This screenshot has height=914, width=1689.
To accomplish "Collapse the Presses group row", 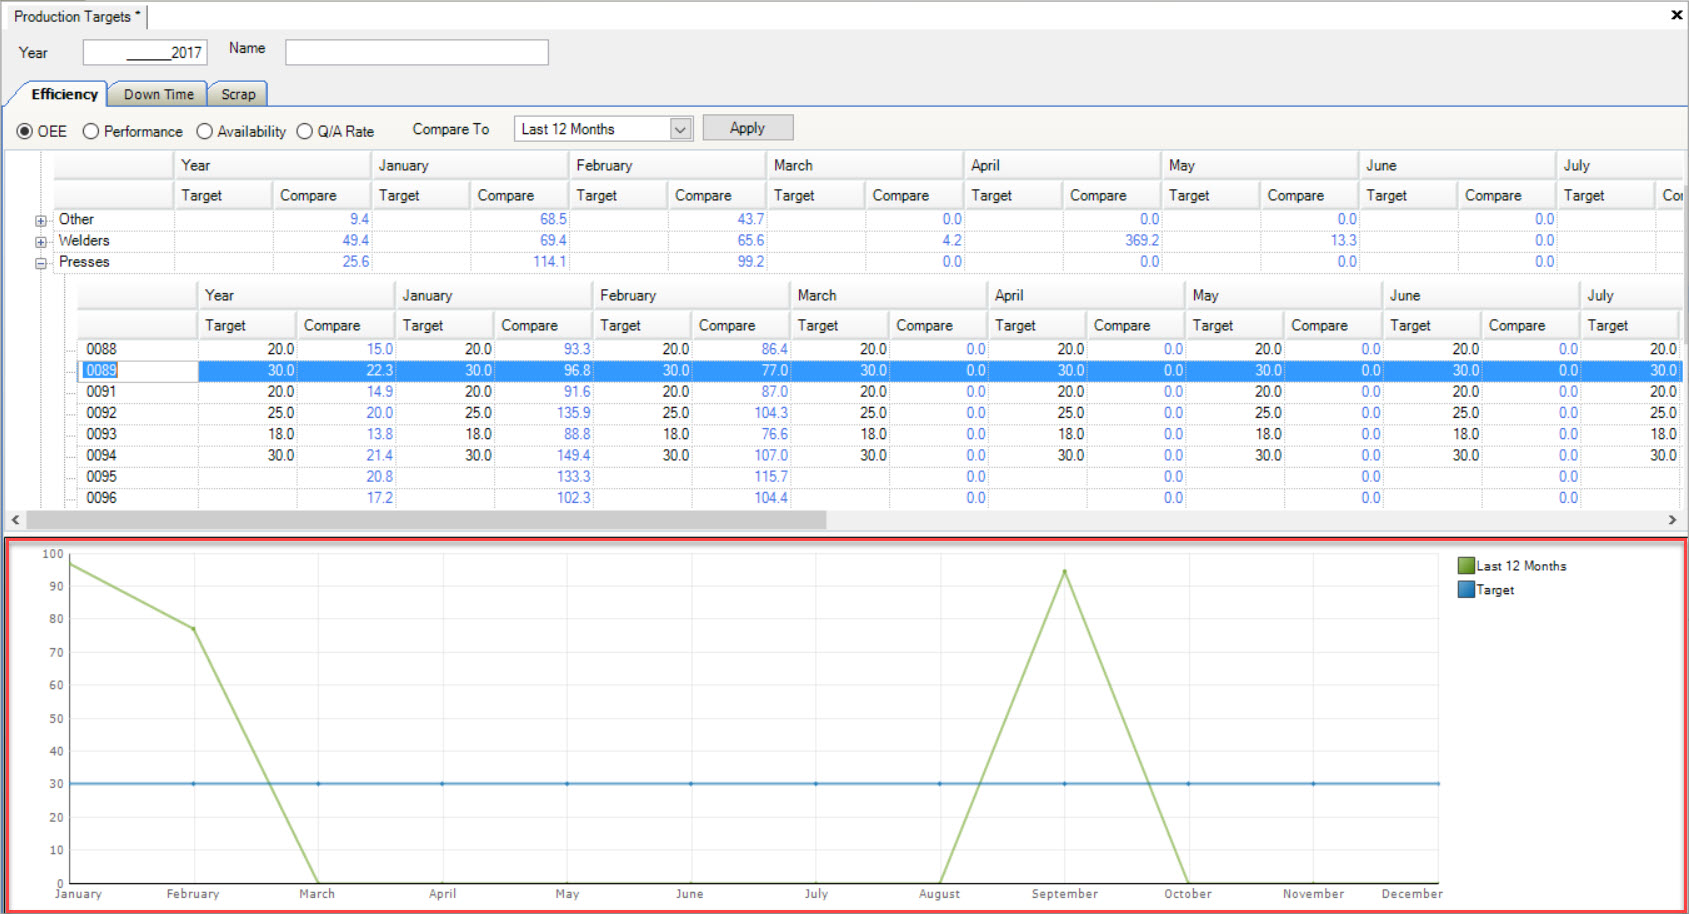I will pyautogui.click(x=41, y=263).
